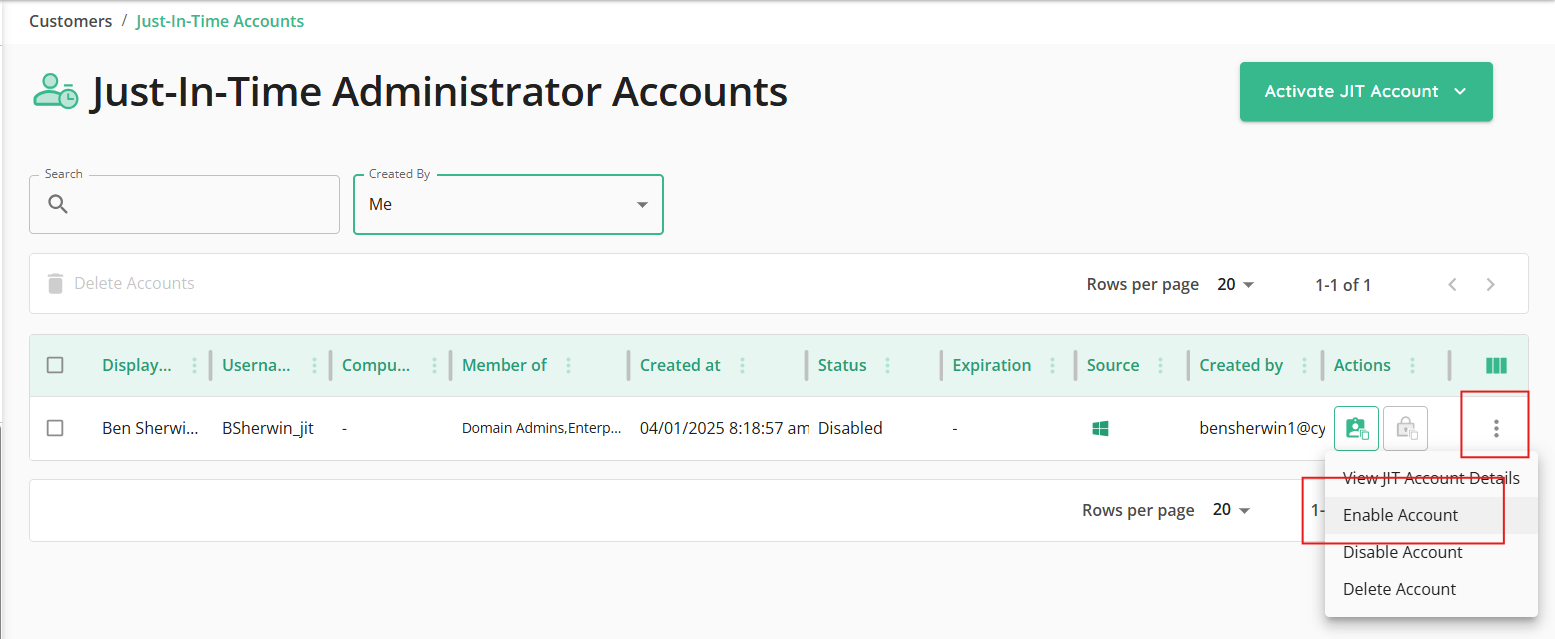This screenshot has width=1555, height=639.
Task: Open the Actions column options dots
Action: (1412, 366)
